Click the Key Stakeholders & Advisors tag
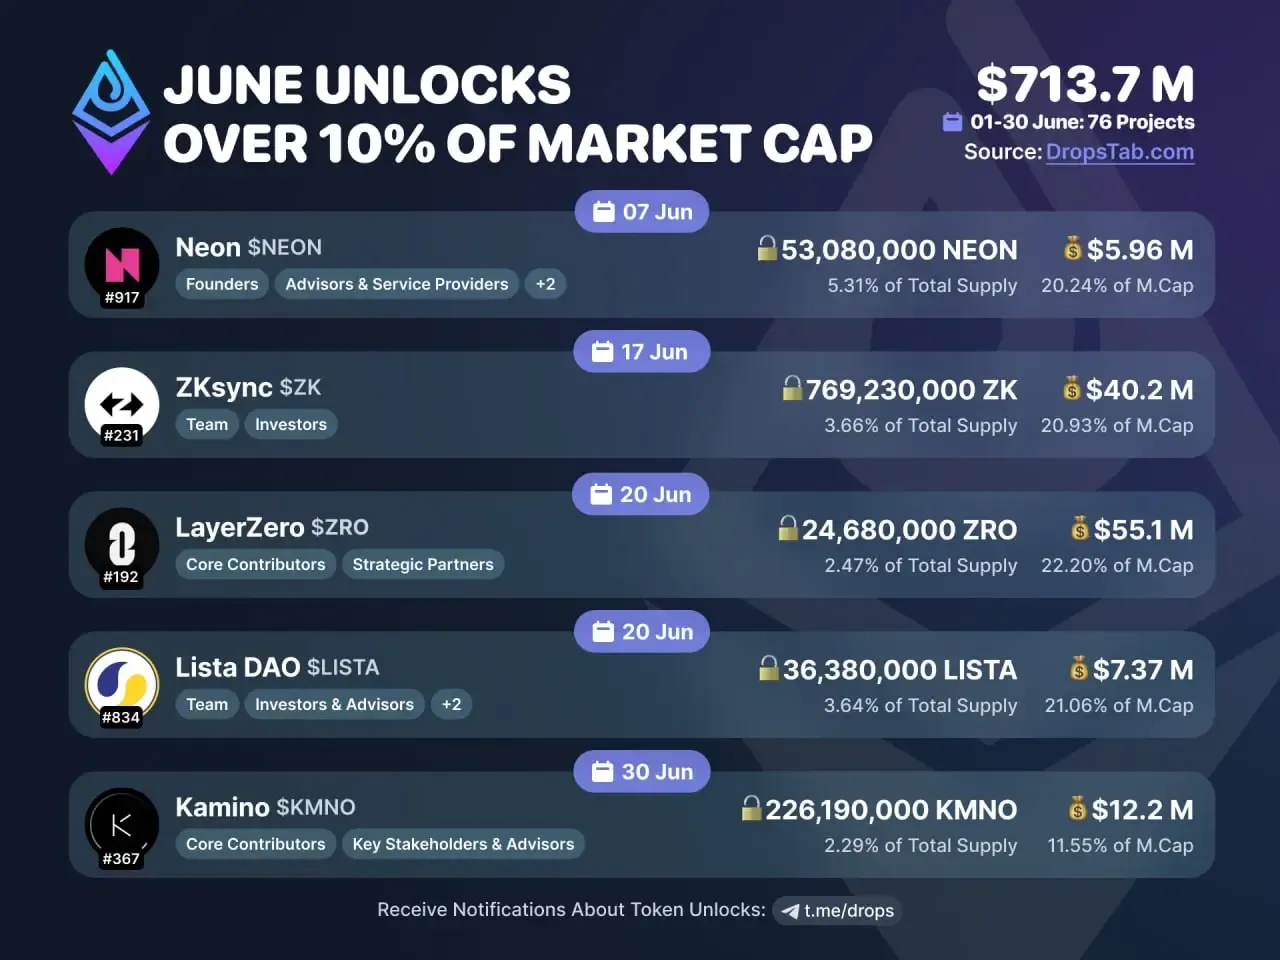 click(463, 844)
